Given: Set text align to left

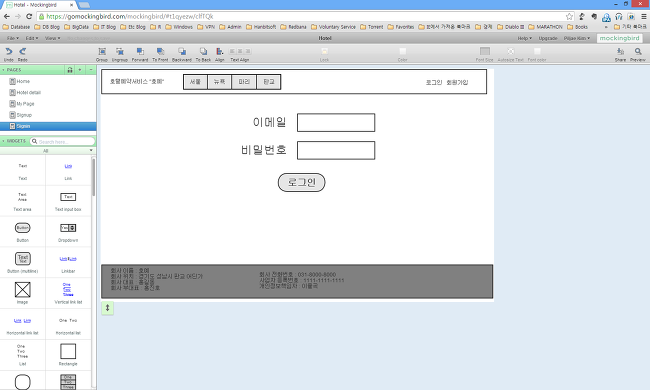Looking at the screenshot, I should pos(232,51).
